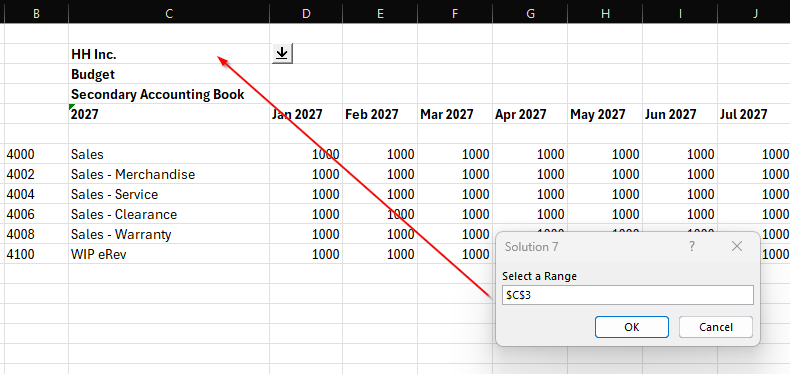Select the WIP eRev row label

(169, 254)
